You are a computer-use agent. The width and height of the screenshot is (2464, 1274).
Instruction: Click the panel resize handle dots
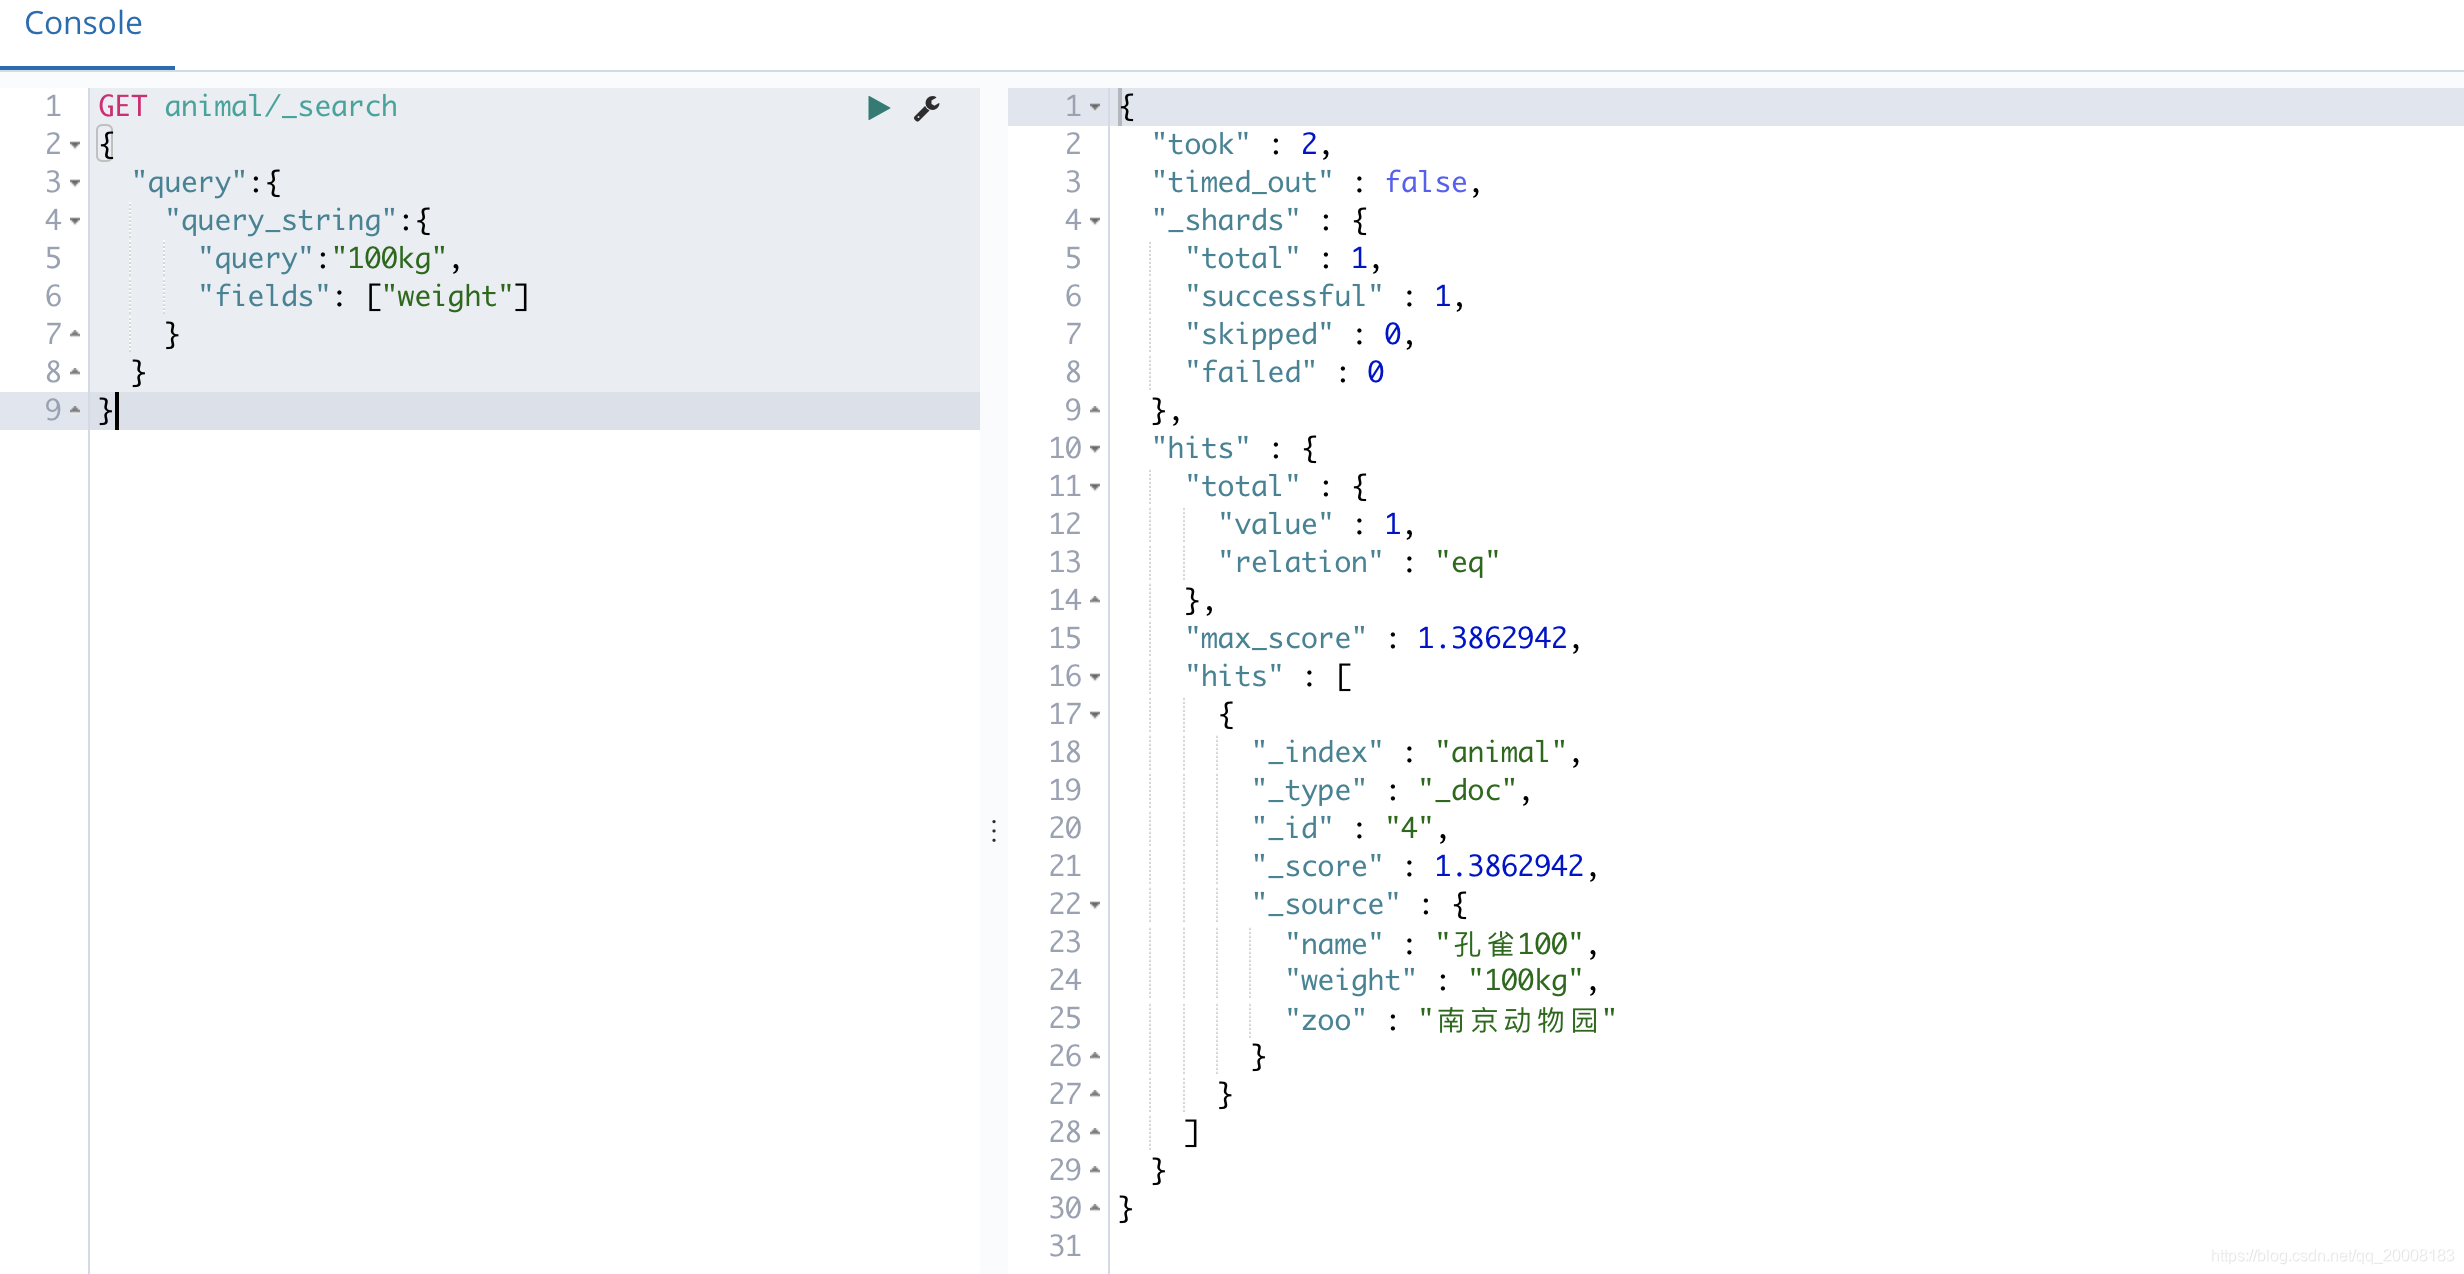coord(994,831)
